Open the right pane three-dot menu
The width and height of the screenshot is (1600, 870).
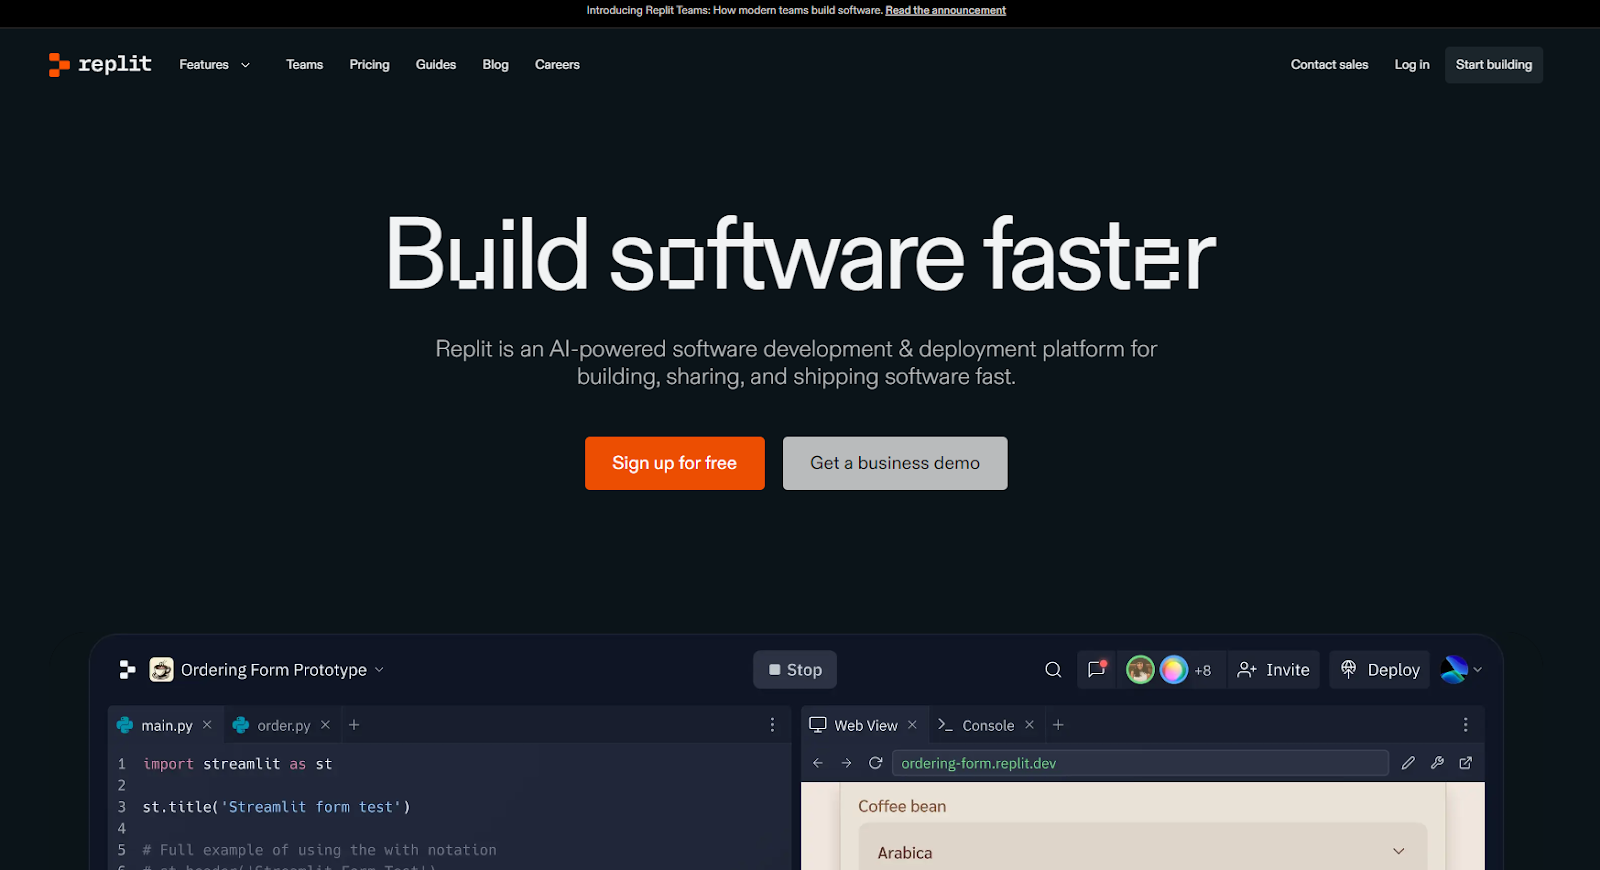(x=1466, y=725)
